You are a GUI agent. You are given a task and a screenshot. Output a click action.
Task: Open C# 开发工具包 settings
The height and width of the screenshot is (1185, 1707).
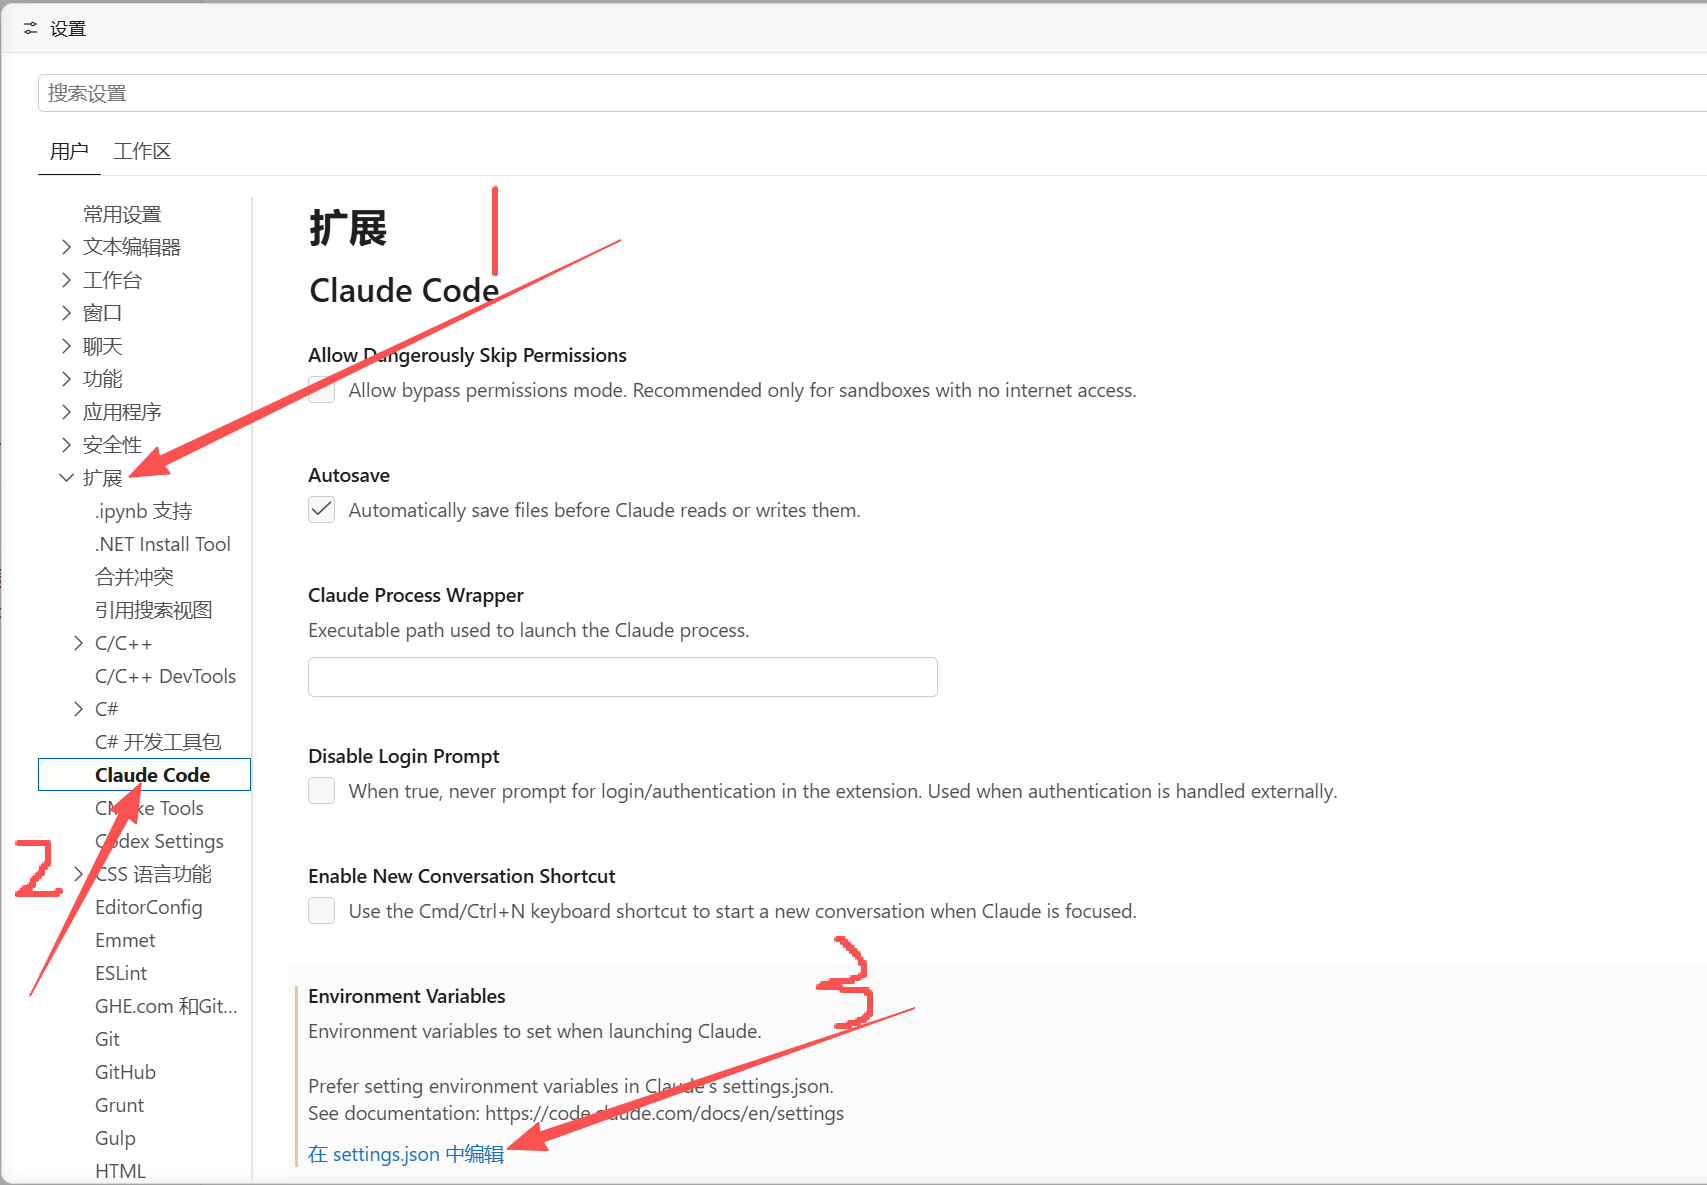point(158,742)
